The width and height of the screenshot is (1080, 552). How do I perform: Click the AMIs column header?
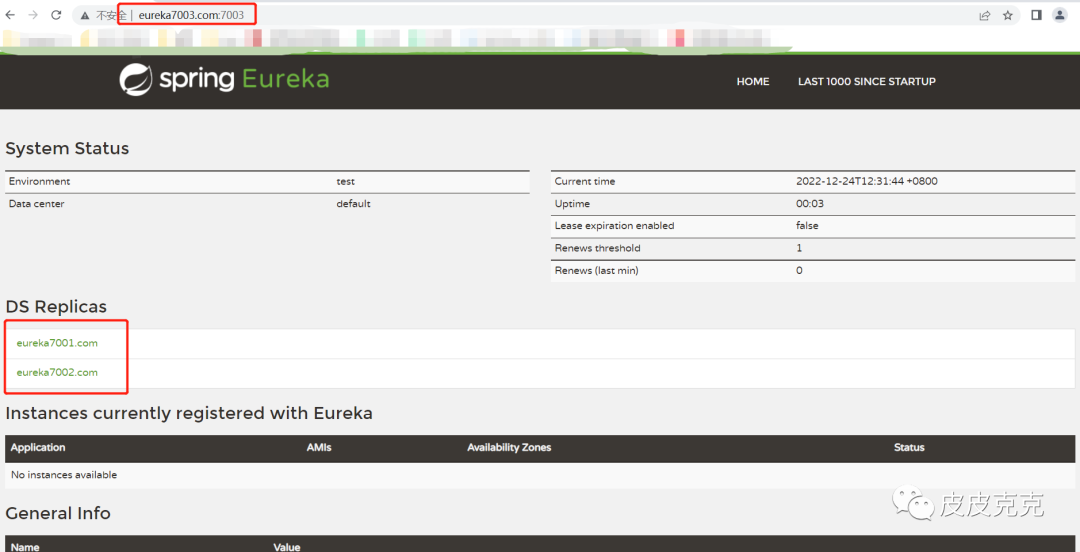coord(319,447)
